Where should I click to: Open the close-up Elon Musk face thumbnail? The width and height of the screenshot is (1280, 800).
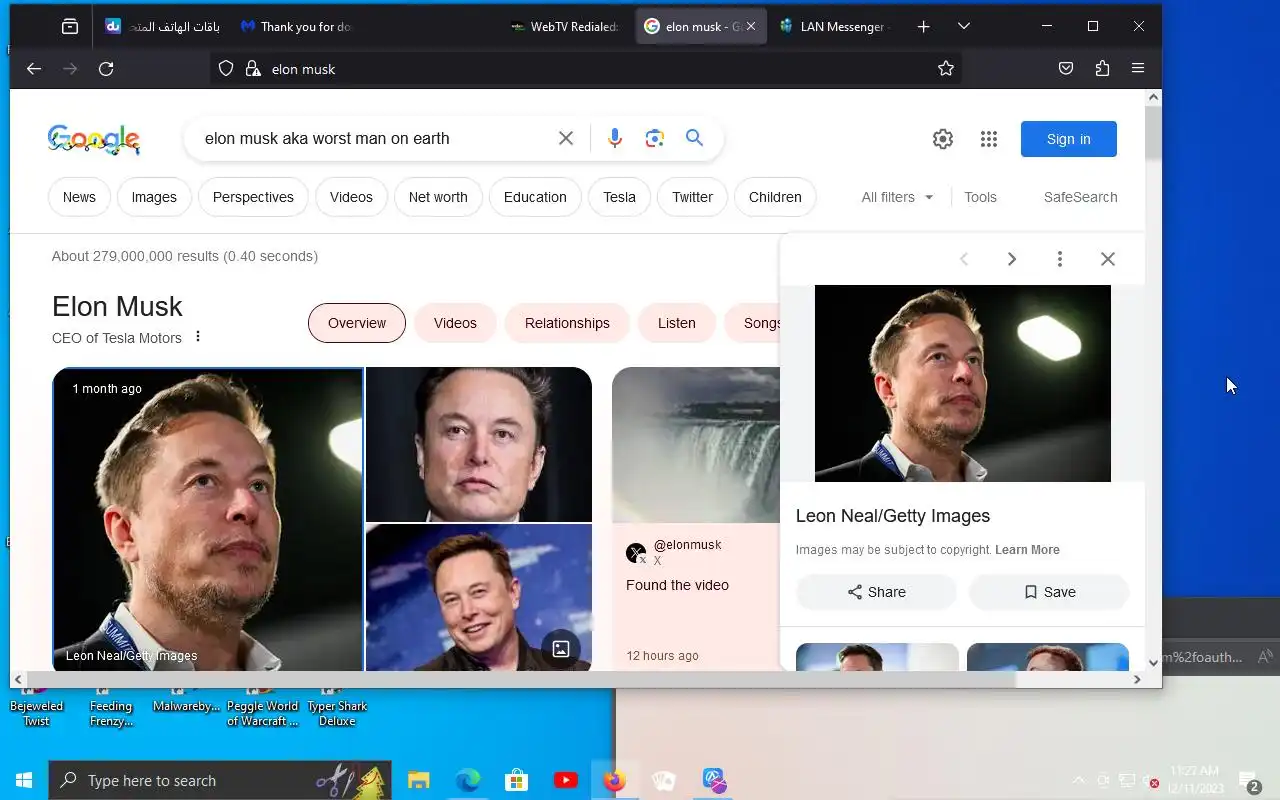click(479, 444)
